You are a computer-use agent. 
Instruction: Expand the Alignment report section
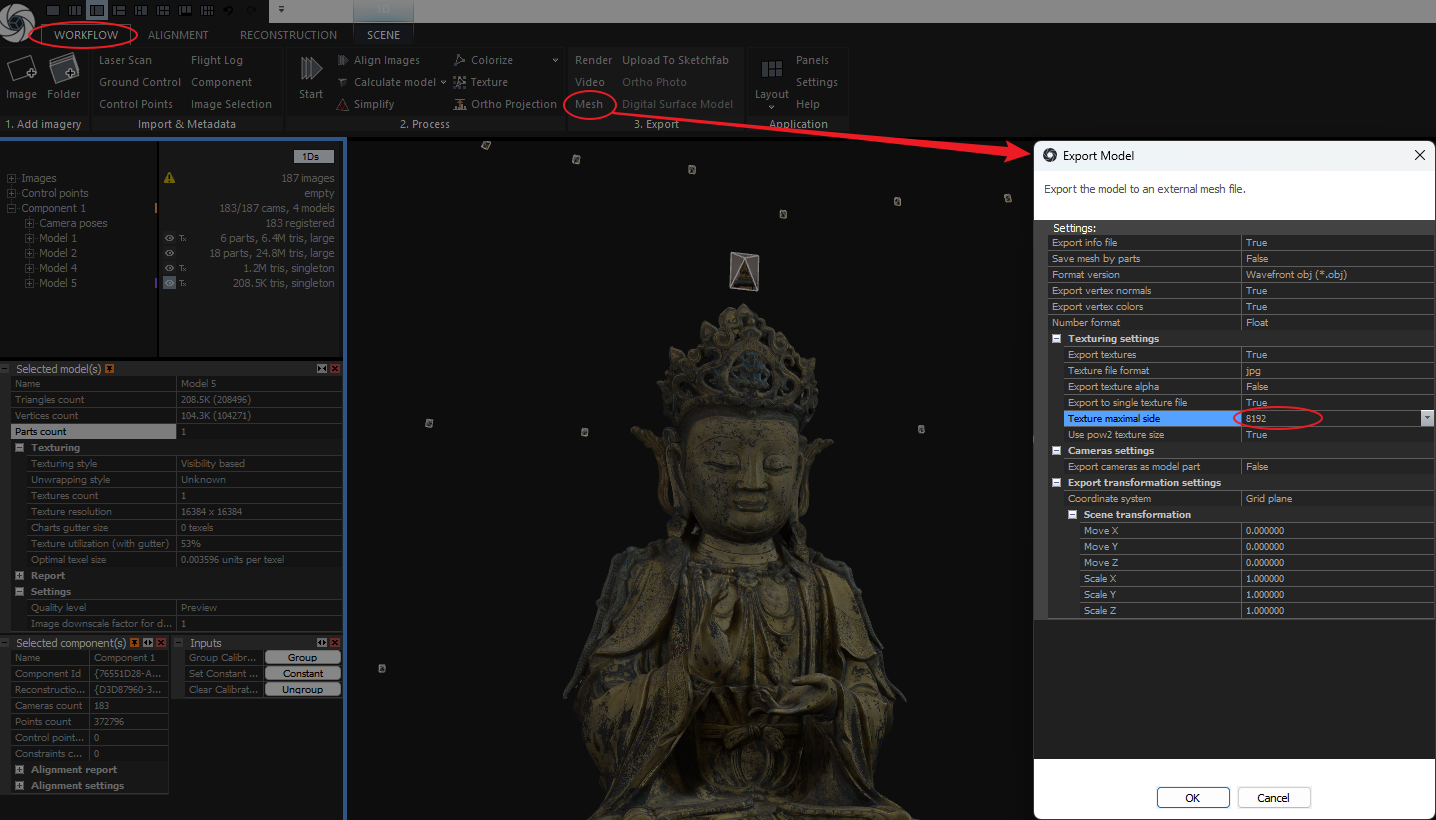(21, 770)
